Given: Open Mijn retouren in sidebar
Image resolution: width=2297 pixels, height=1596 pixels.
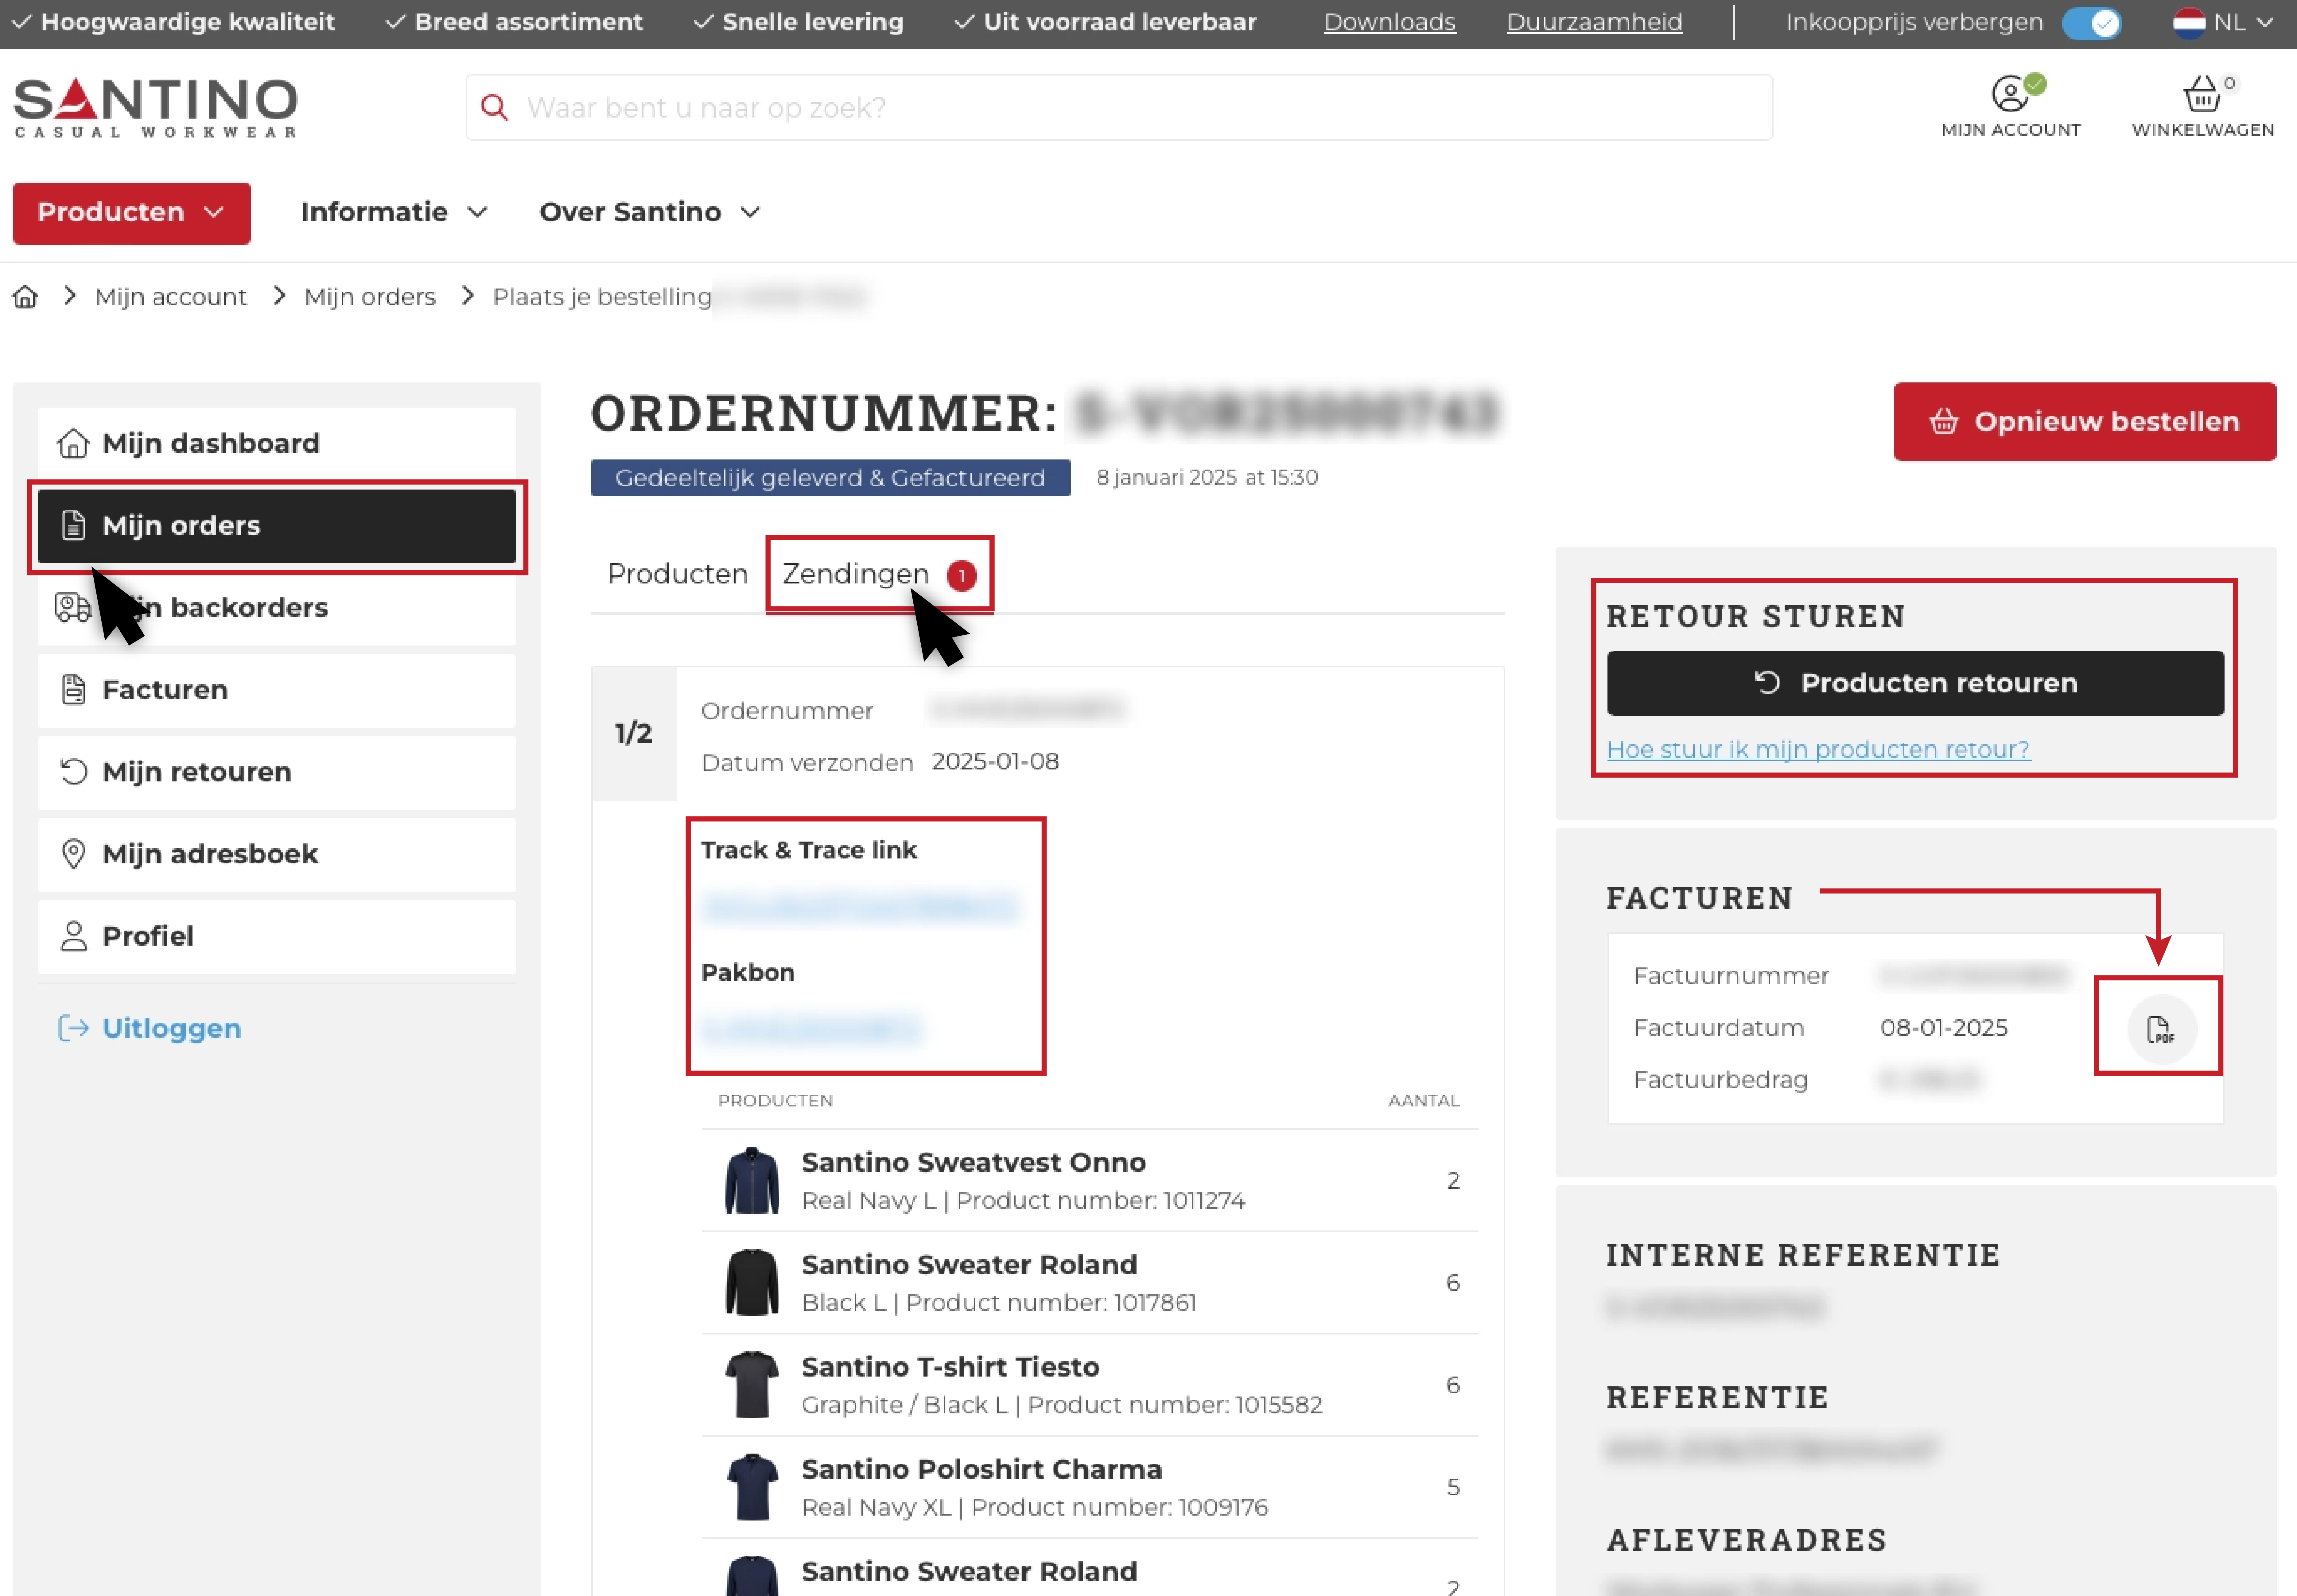Looking at the screenshot, I should [x=277, y=772].
